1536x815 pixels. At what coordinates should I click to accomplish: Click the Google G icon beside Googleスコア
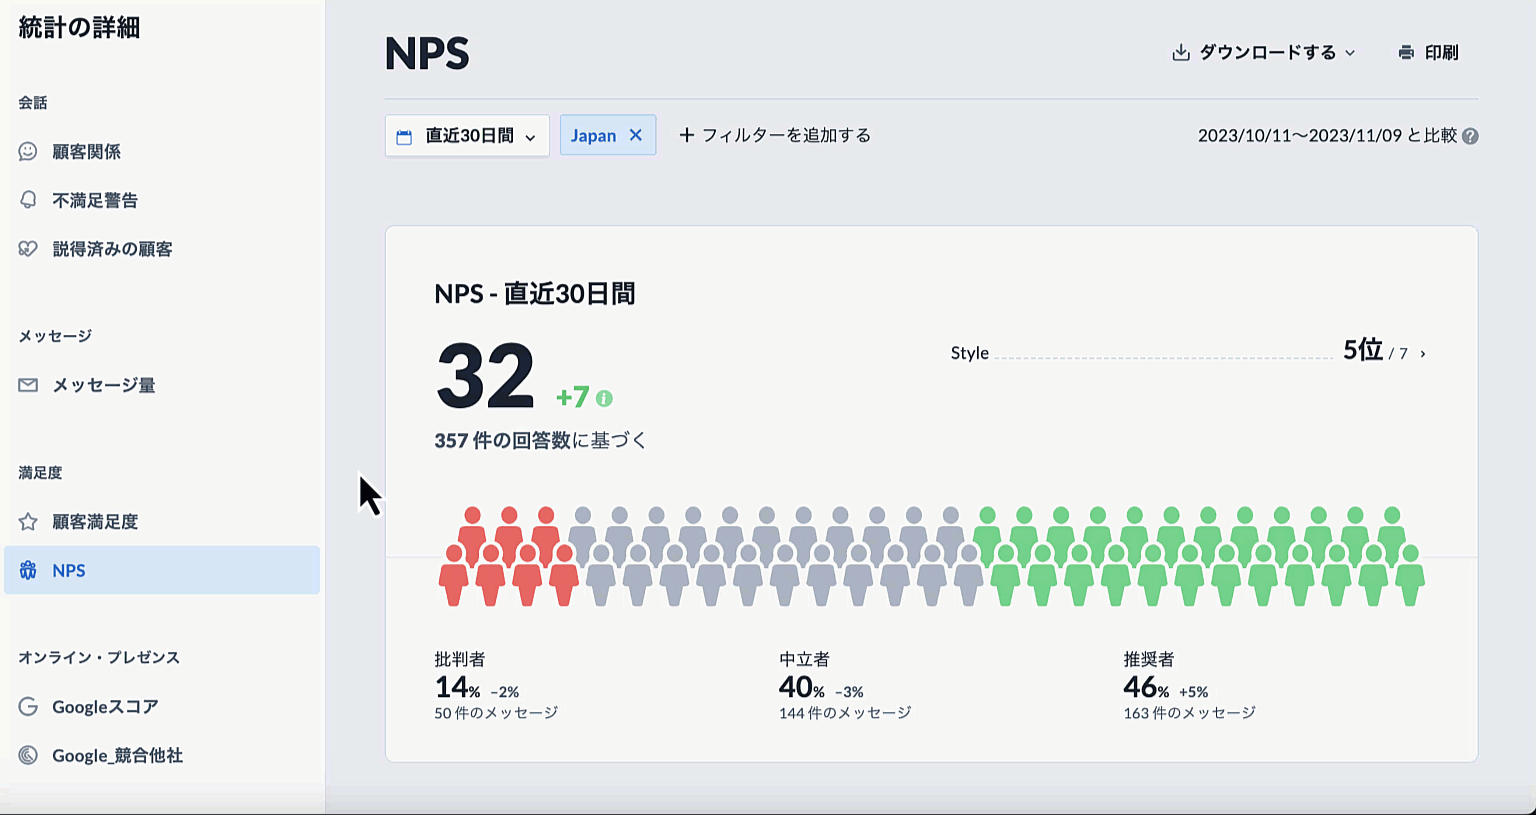tap(28, 707)
